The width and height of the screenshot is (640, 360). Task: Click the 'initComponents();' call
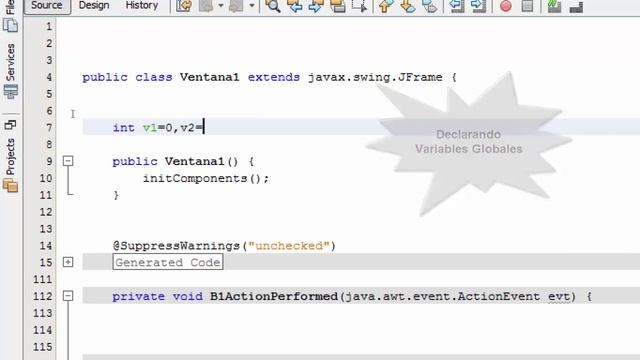(x=206, y=179)
